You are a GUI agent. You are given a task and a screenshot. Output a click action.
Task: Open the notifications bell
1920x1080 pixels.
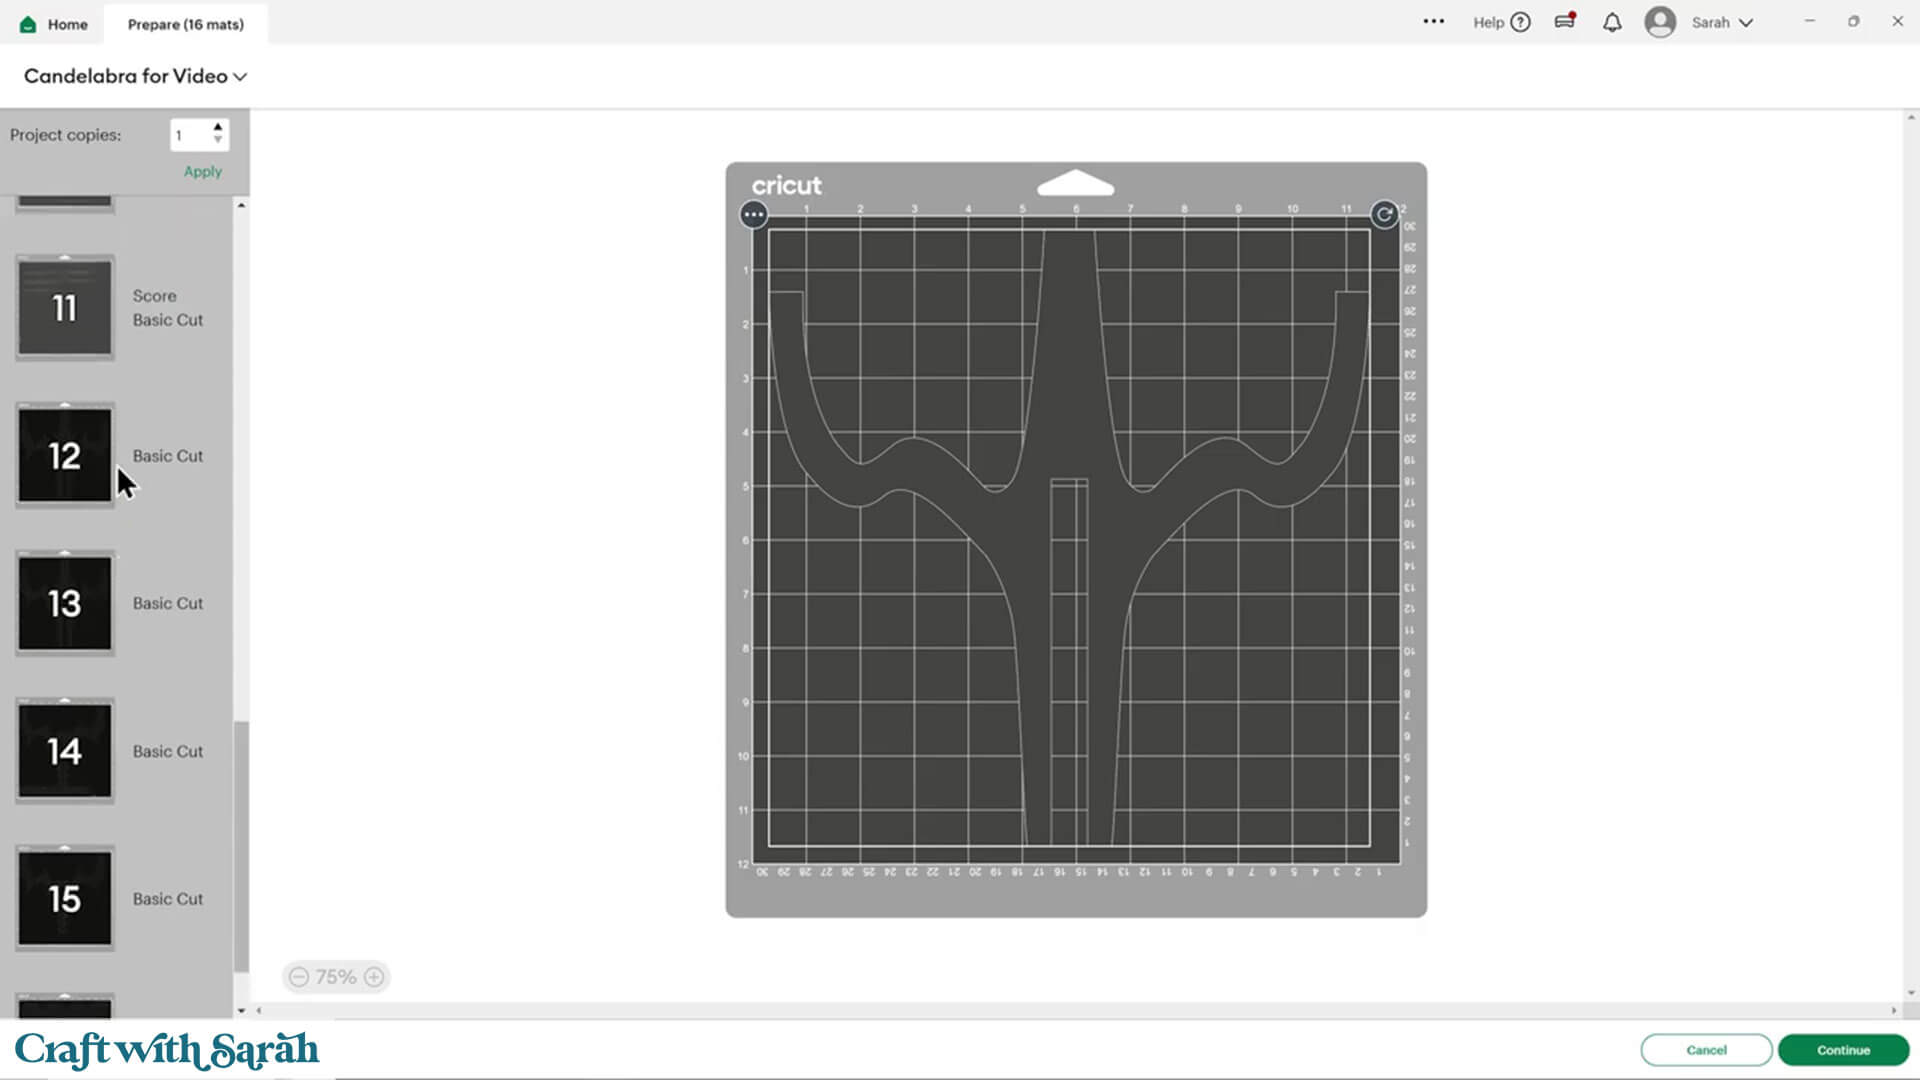pos(1612,23)
